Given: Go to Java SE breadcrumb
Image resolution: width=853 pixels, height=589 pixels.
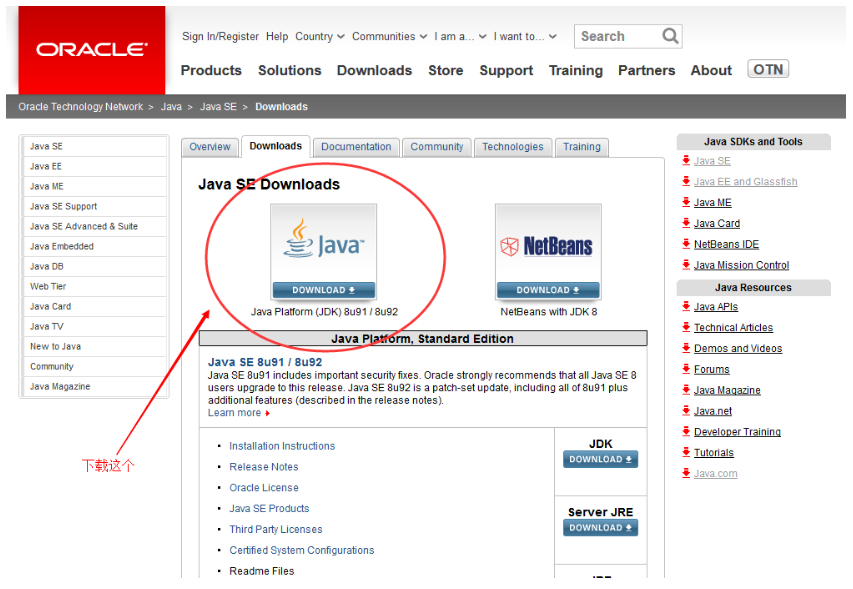Looking at the screenshot, I should point(218,107).
